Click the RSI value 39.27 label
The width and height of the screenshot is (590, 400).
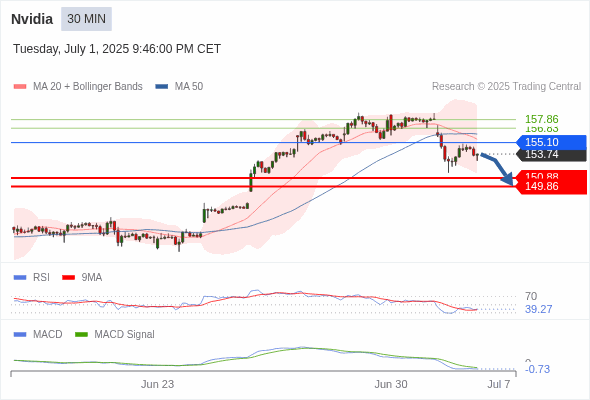(538, 309)
